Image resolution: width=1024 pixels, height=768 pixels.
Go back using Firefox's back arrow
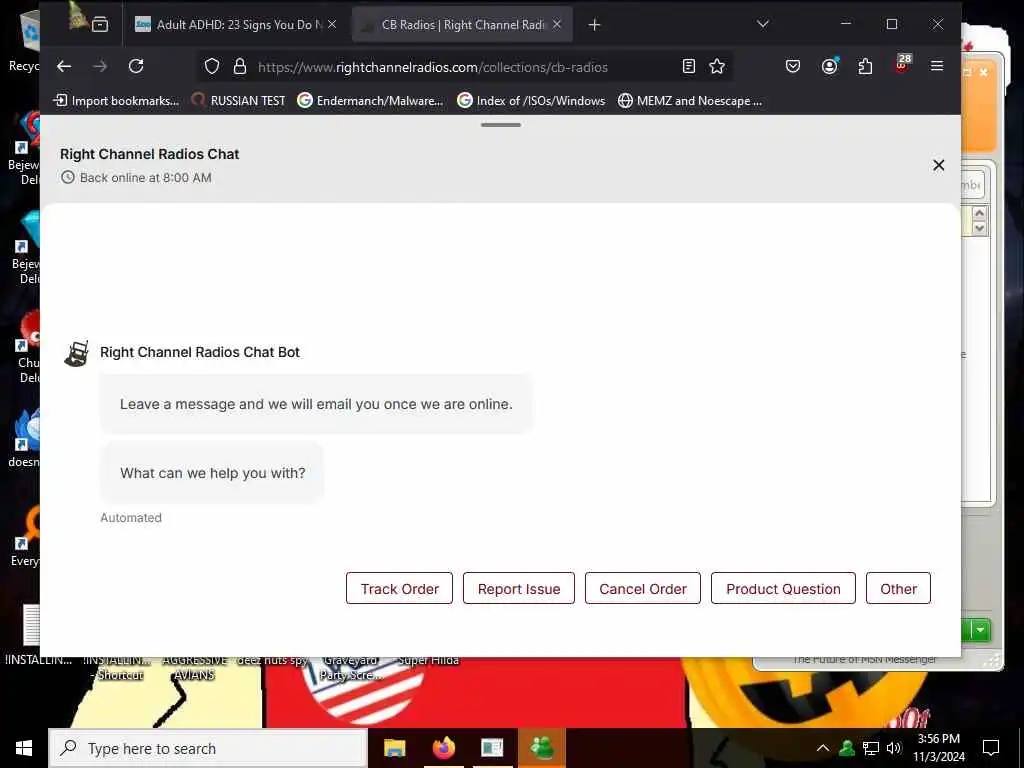(x=63, y=66)
